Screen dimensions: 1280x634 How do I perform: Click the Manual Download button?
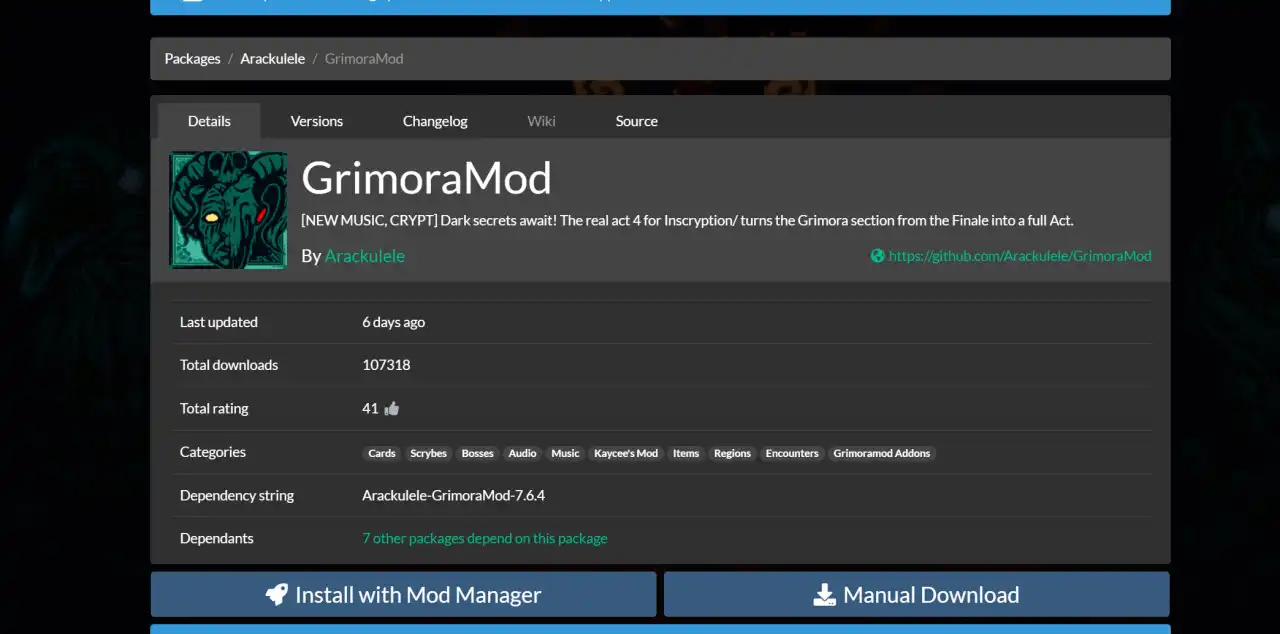point(917,595)
